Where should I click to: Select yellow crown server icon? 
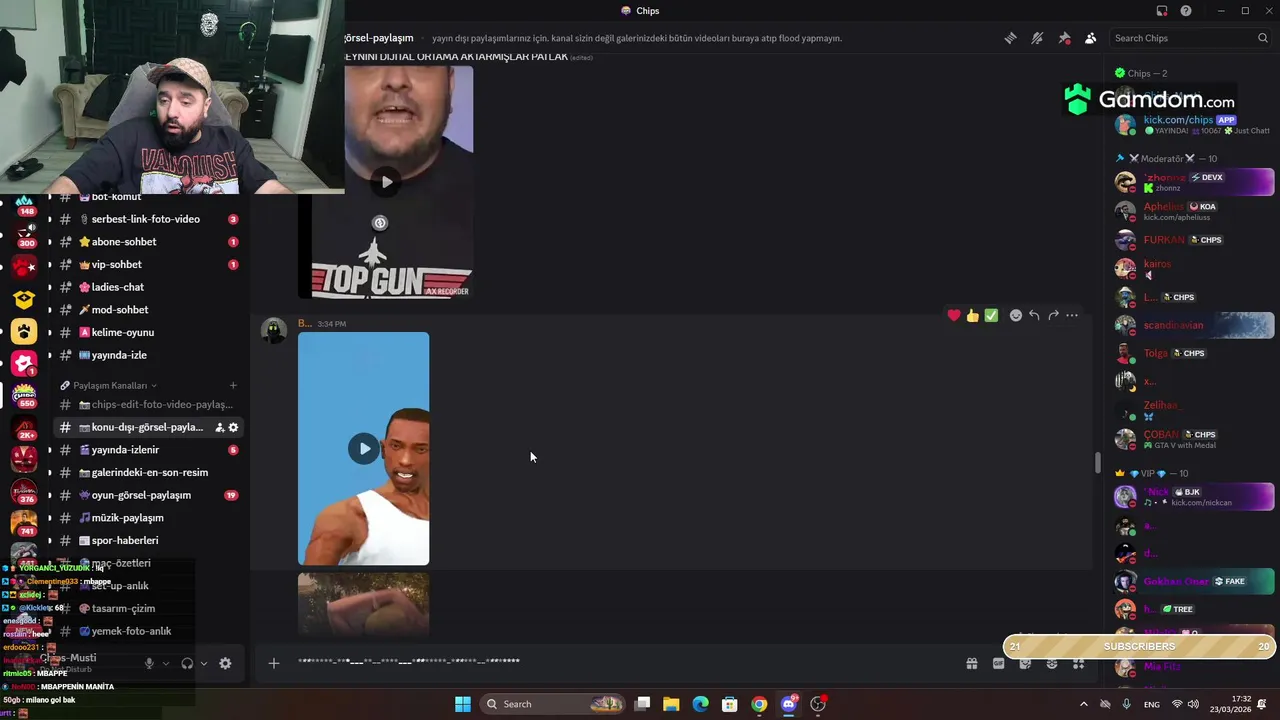click(24, 331)
